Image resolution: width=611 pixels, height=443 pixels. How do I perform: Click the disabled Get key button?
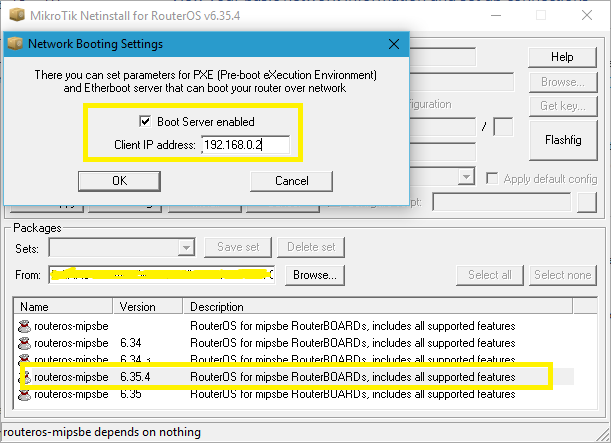[563, 106]
